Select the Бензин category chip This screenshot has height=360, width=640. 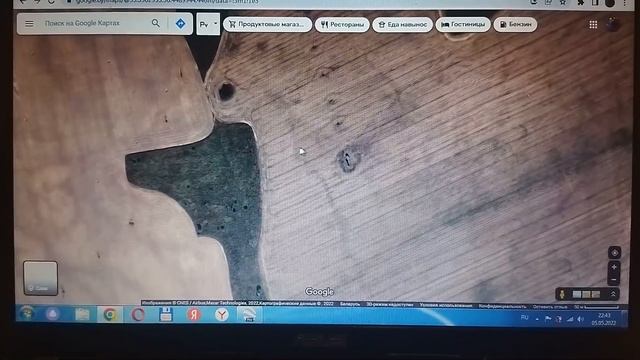[515, 24]
